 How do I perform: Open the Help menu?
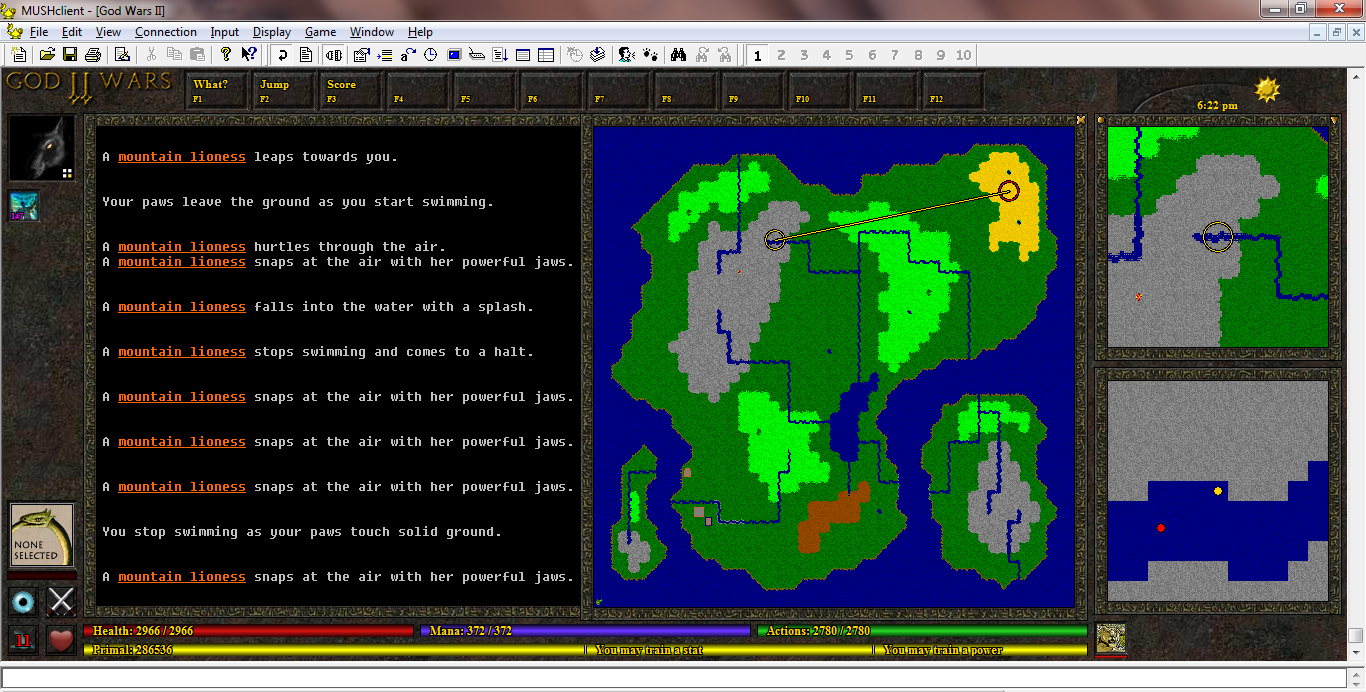[421, 32]
